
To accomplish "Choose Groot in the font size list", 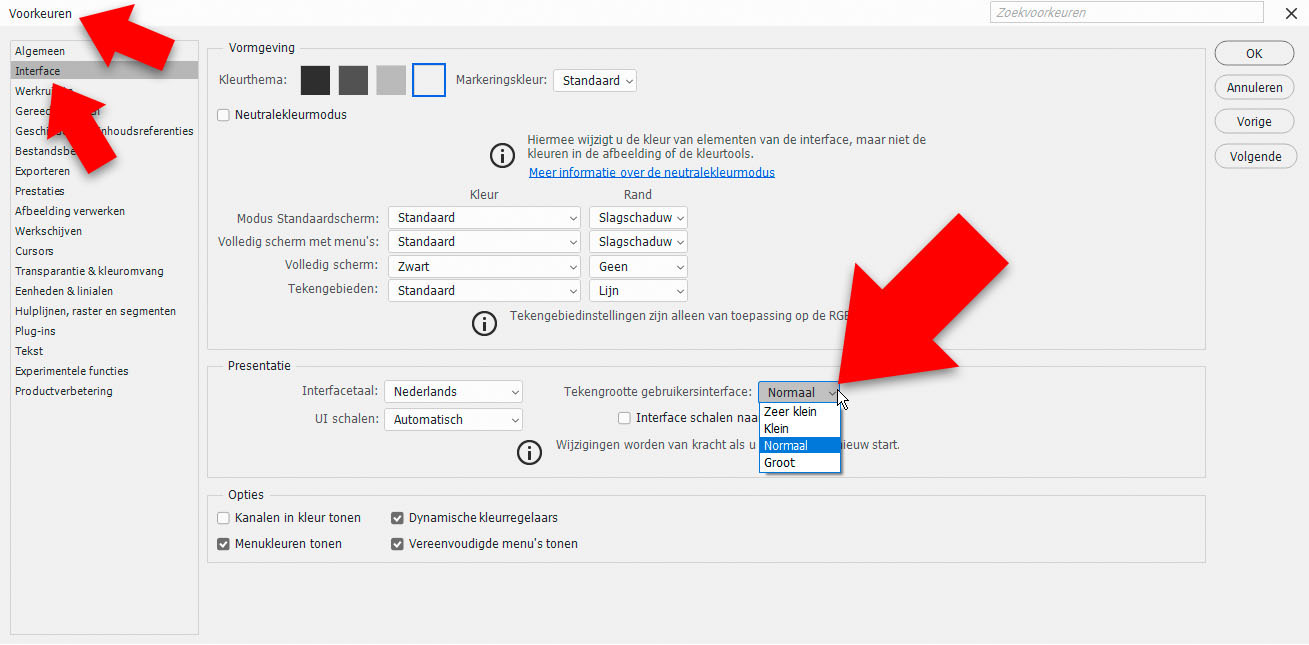I will click(780, 463).
